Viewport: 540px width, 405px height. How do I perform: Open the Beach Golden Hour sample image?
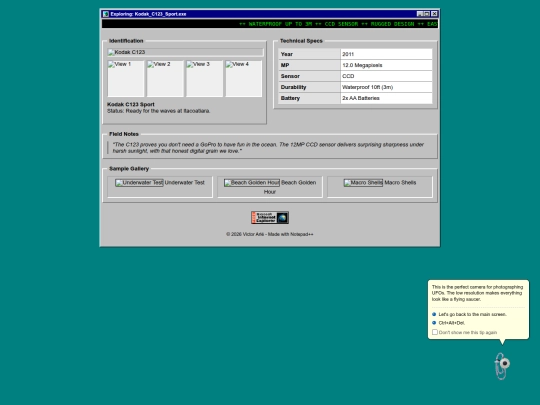point(252,183)
